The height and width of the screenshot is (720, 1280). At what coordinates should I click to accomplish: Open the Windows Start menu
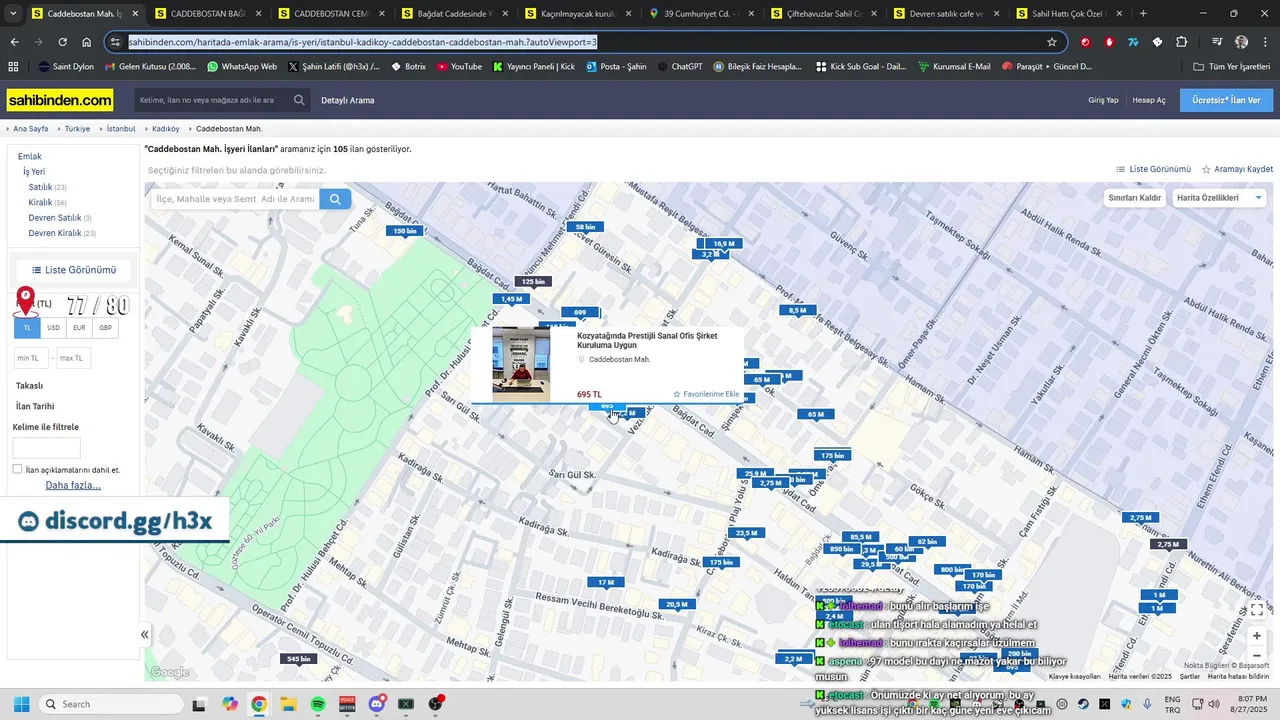[22, 704]
